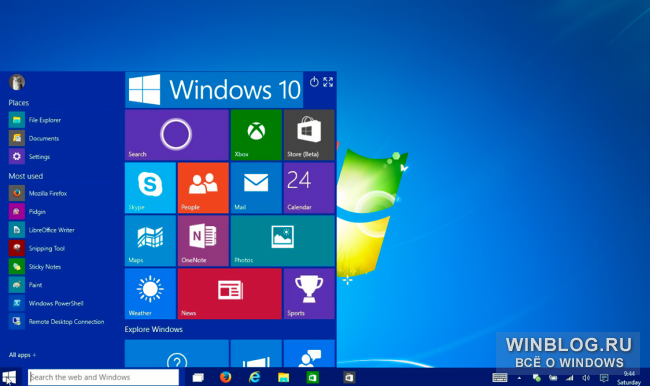Open Remote Desktop Connection entry
Image resolution: width=650 pixels, height=386 pixels.
click(56, 321)
